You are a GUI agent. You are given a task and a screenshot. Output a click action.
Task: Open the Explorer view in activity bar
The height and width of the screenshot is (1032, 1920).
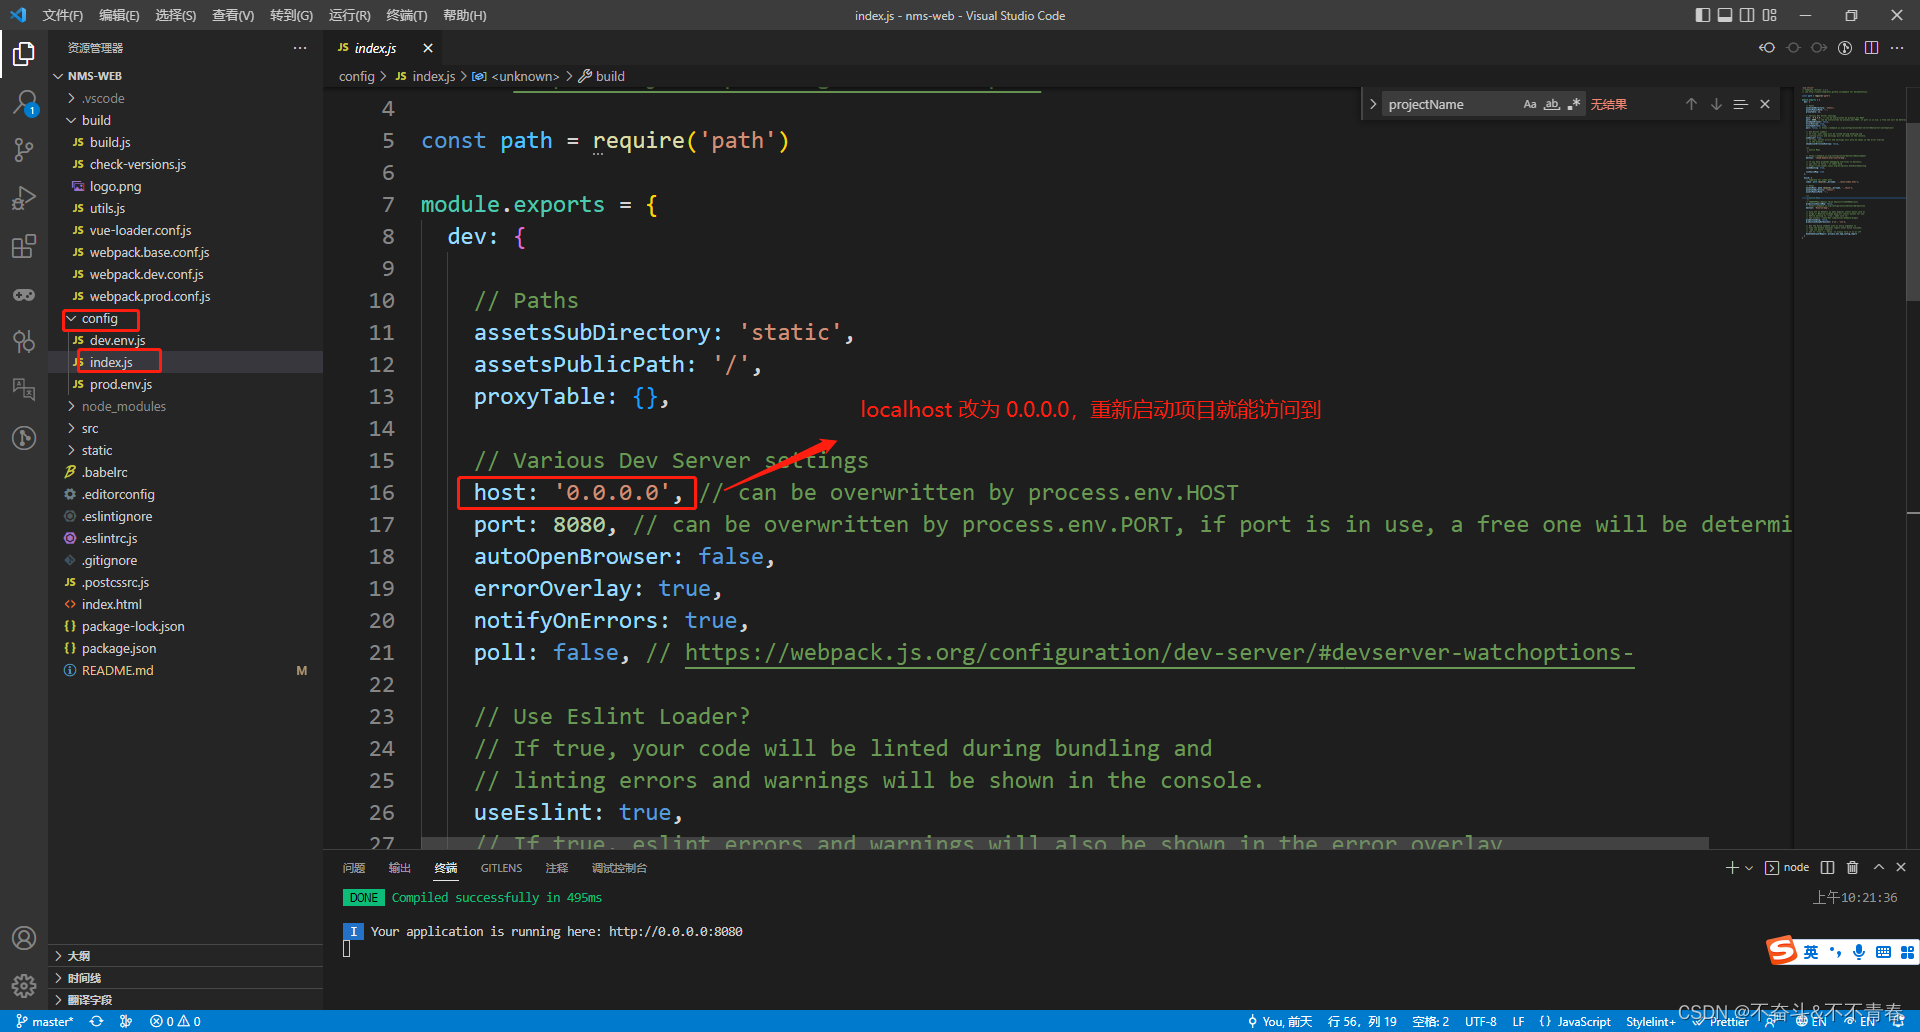(24, 53)
